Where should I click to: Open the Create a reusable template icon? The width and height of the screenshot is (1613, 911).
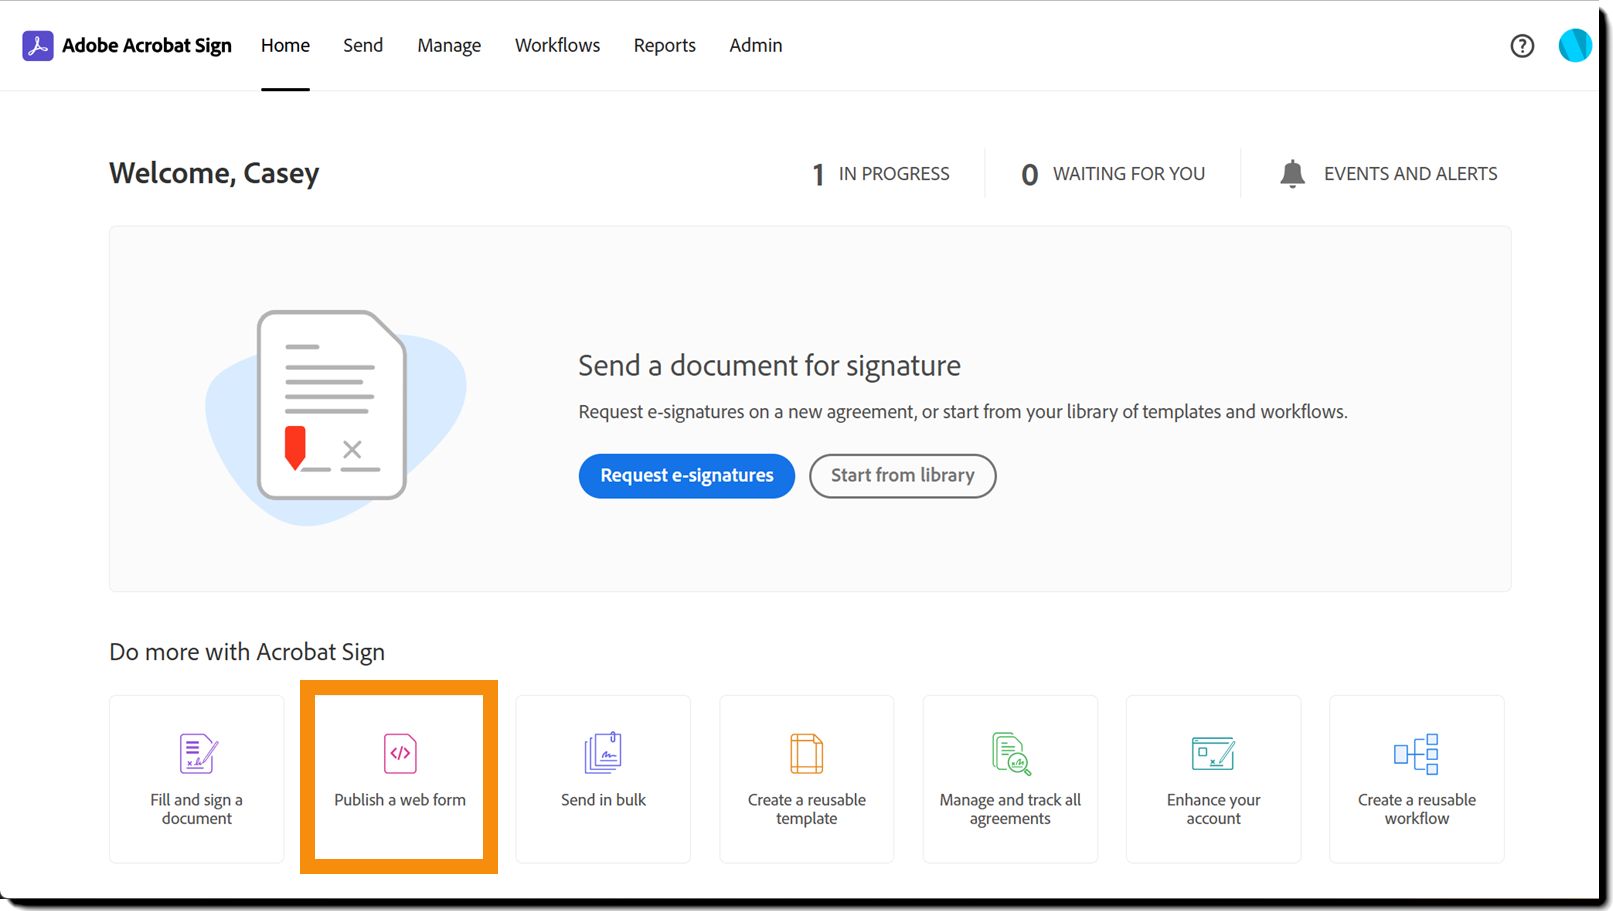tap(807, 754)
